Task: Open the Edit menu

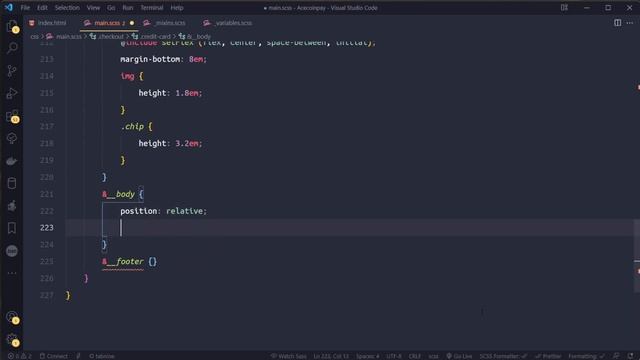Action: pos(42,8)
